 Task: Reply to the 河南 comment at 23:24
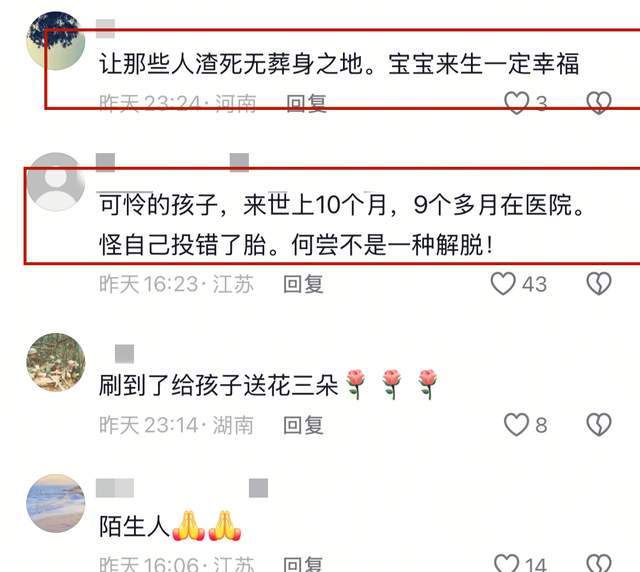click(307, 103)
